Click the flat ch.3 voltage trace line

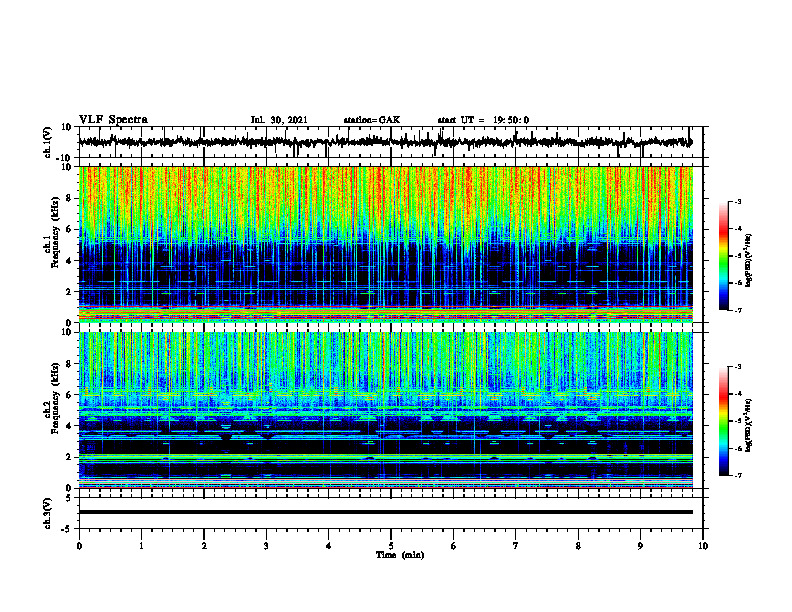(x=385, y=512)
